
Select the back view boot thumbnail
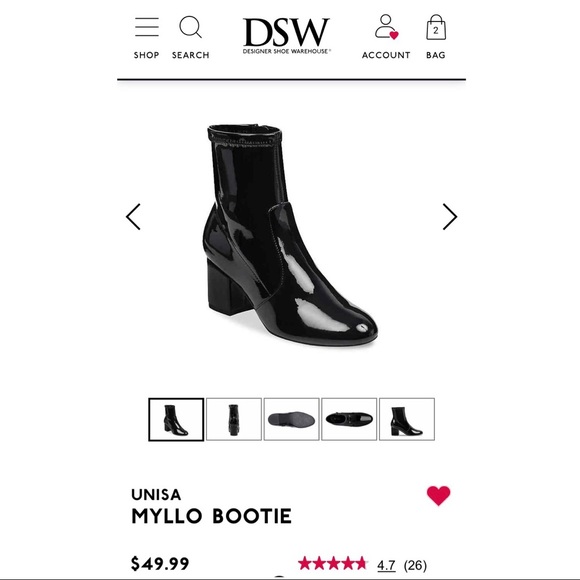pyautogui.click(x=234, y=419)
